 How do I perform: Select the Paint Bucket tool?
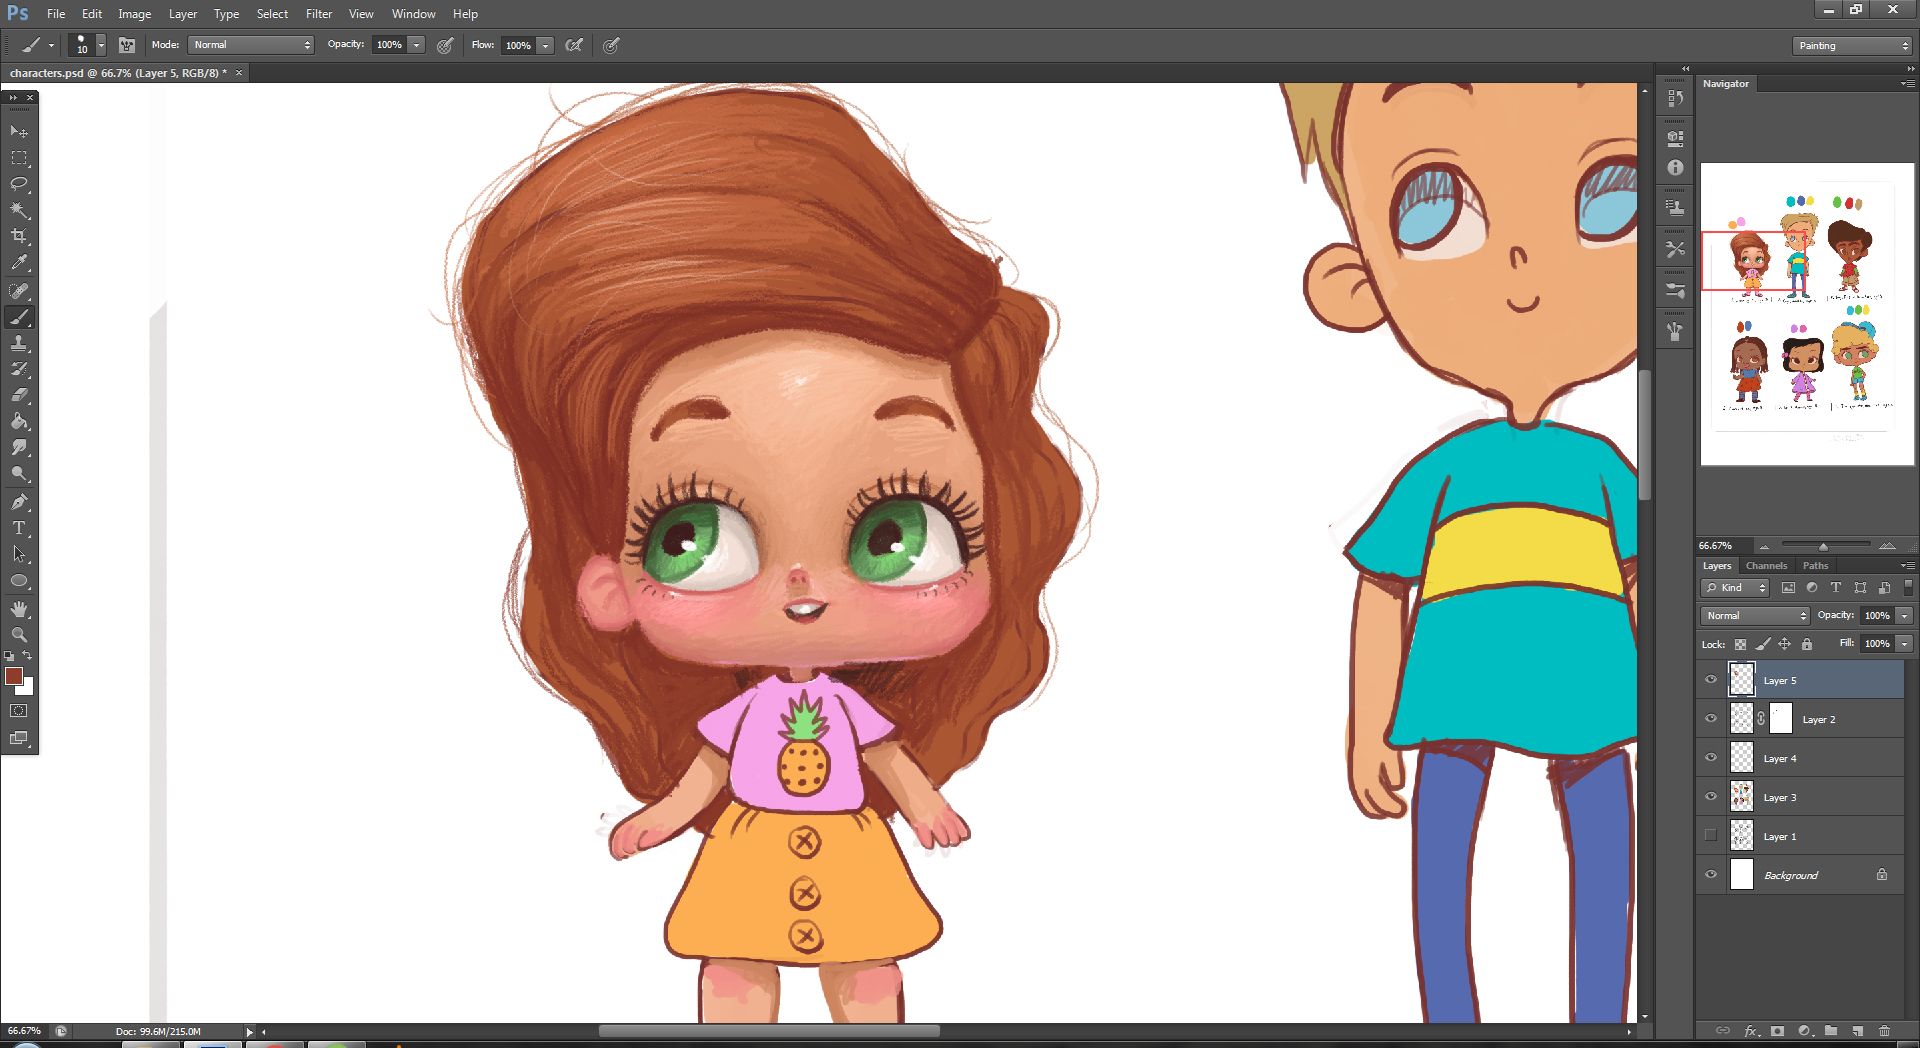pyautogui.click(x=19, y=421)
